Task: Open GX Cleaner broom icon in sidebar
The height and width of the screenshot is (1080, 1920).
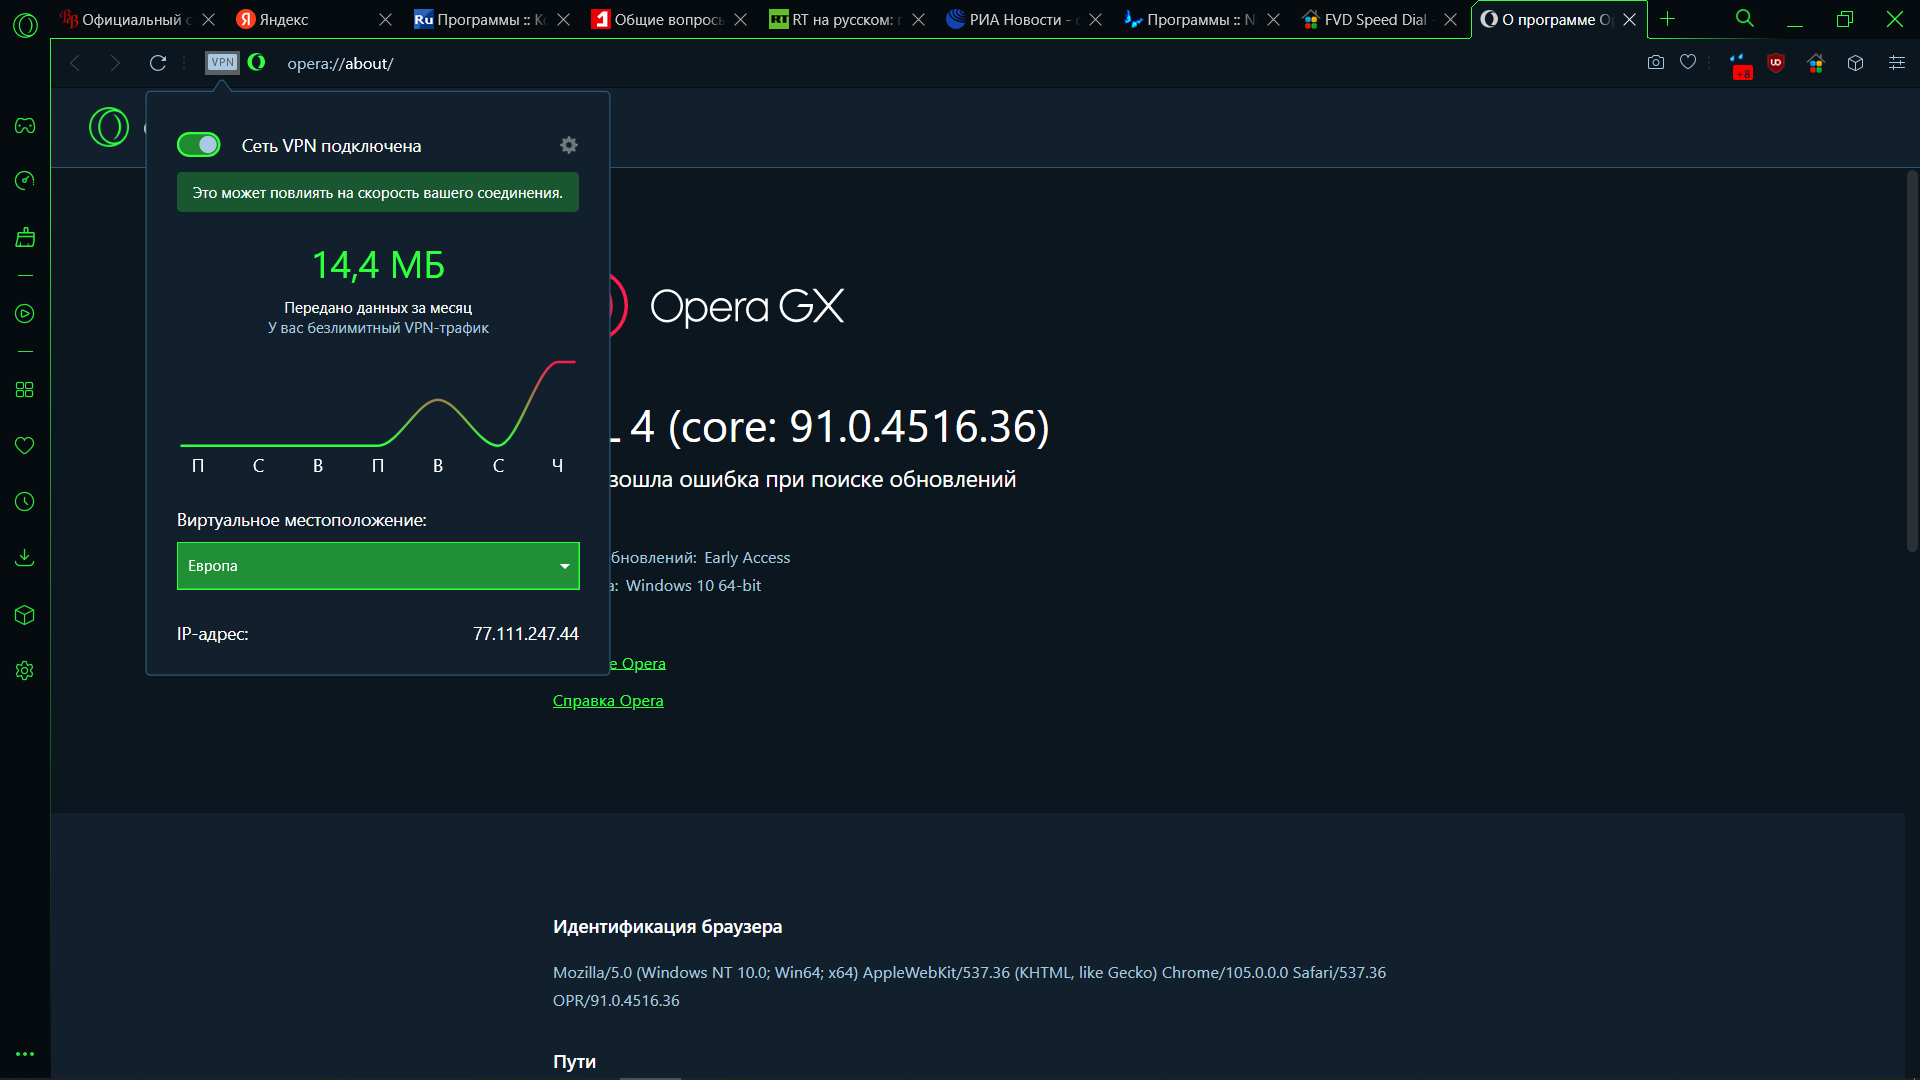Action: coord(25,237)
